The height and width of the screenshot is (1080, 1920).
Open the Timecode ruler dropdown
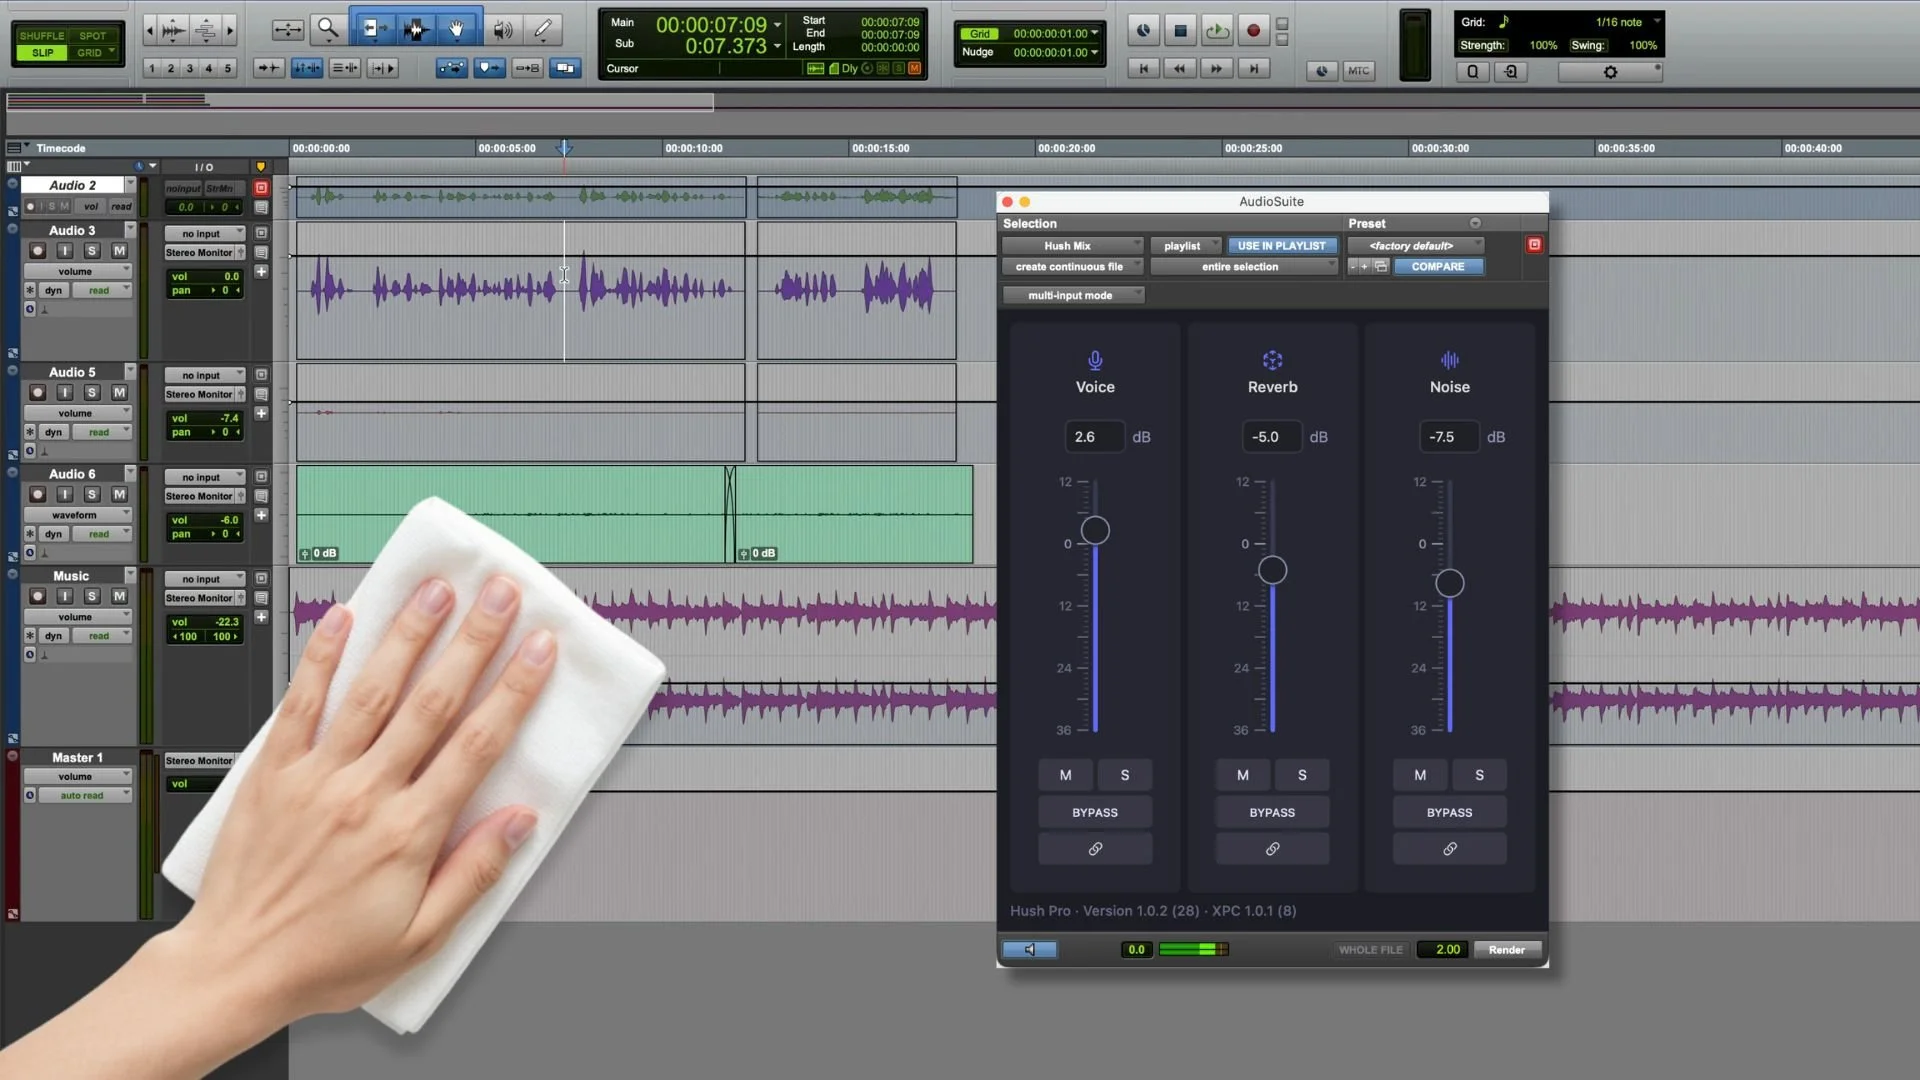[20, 148]
